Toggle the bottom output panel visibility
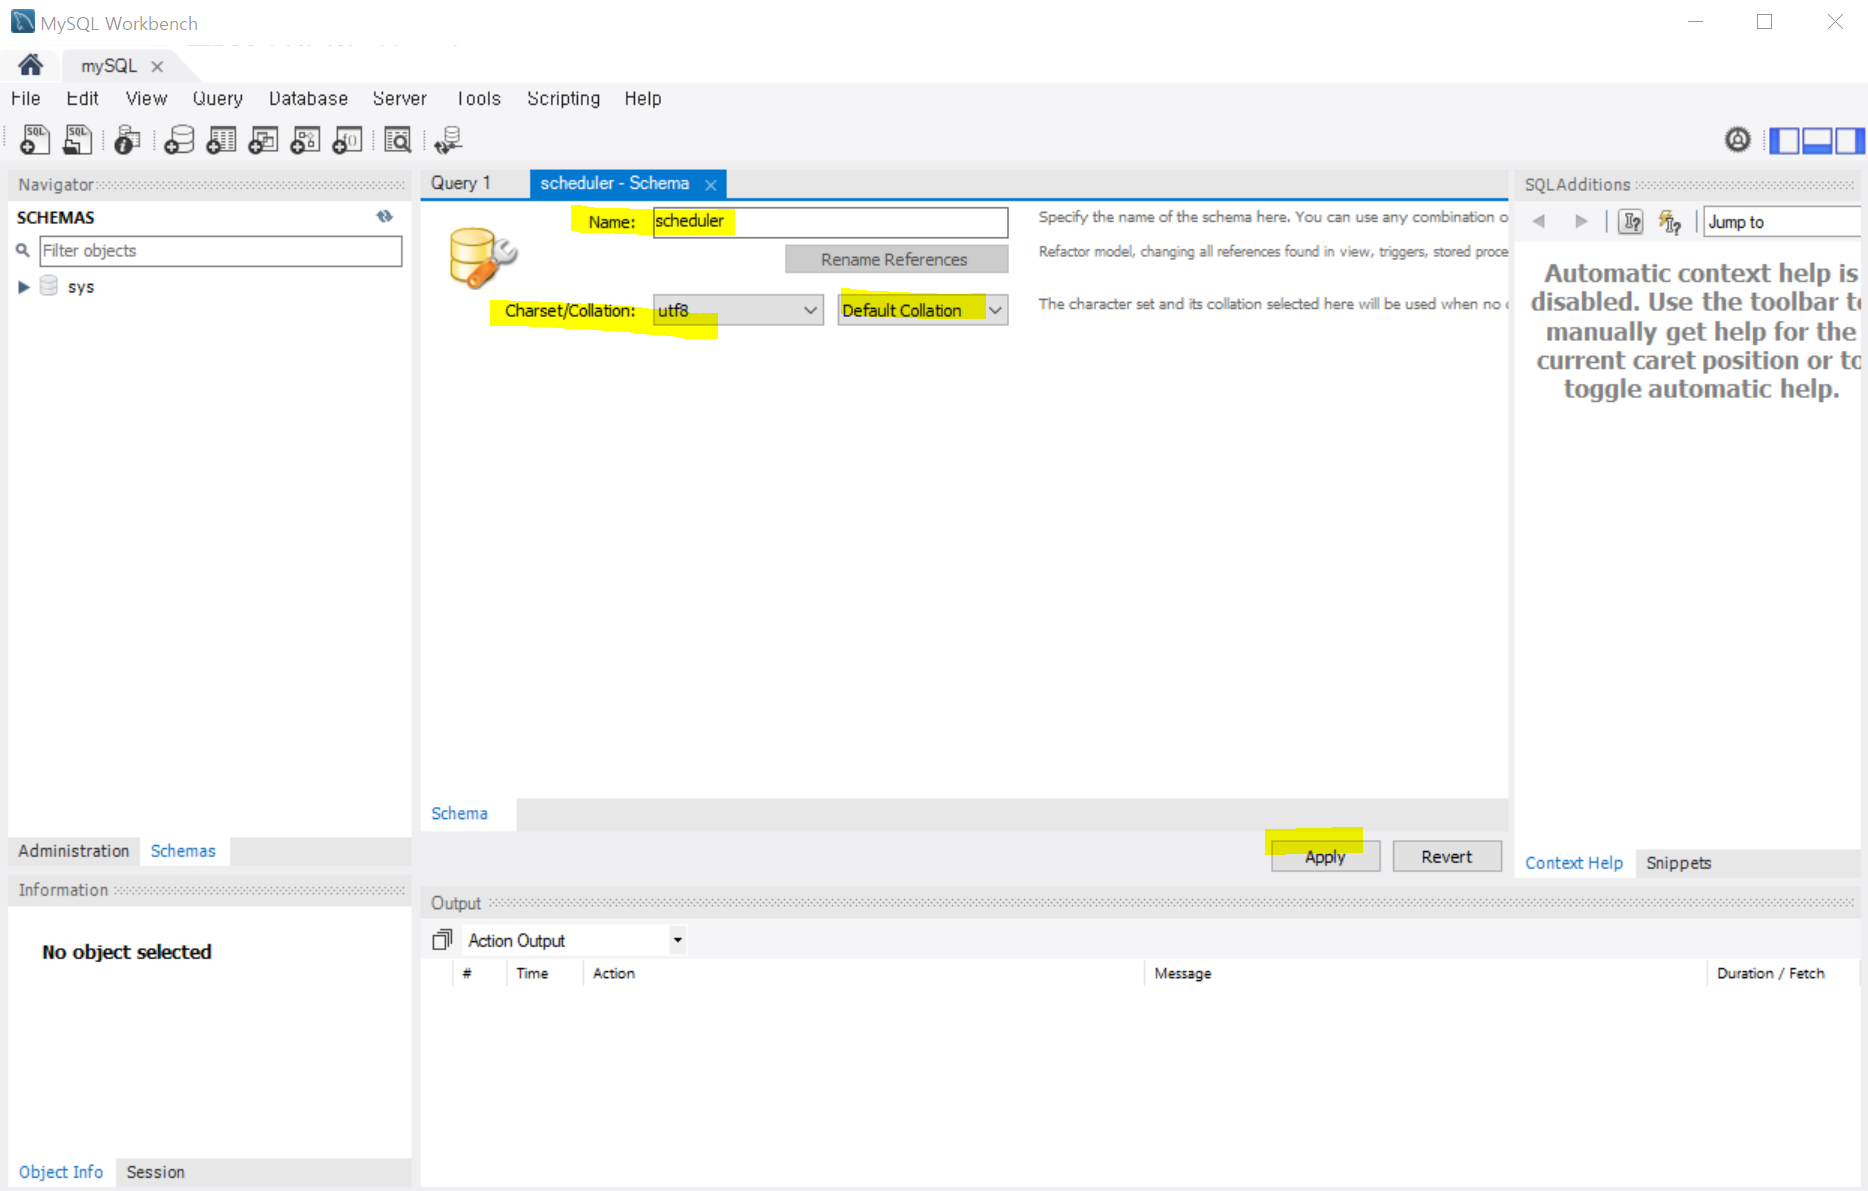Viewport: 1868px width, 1191px height. coord(1817,140)
